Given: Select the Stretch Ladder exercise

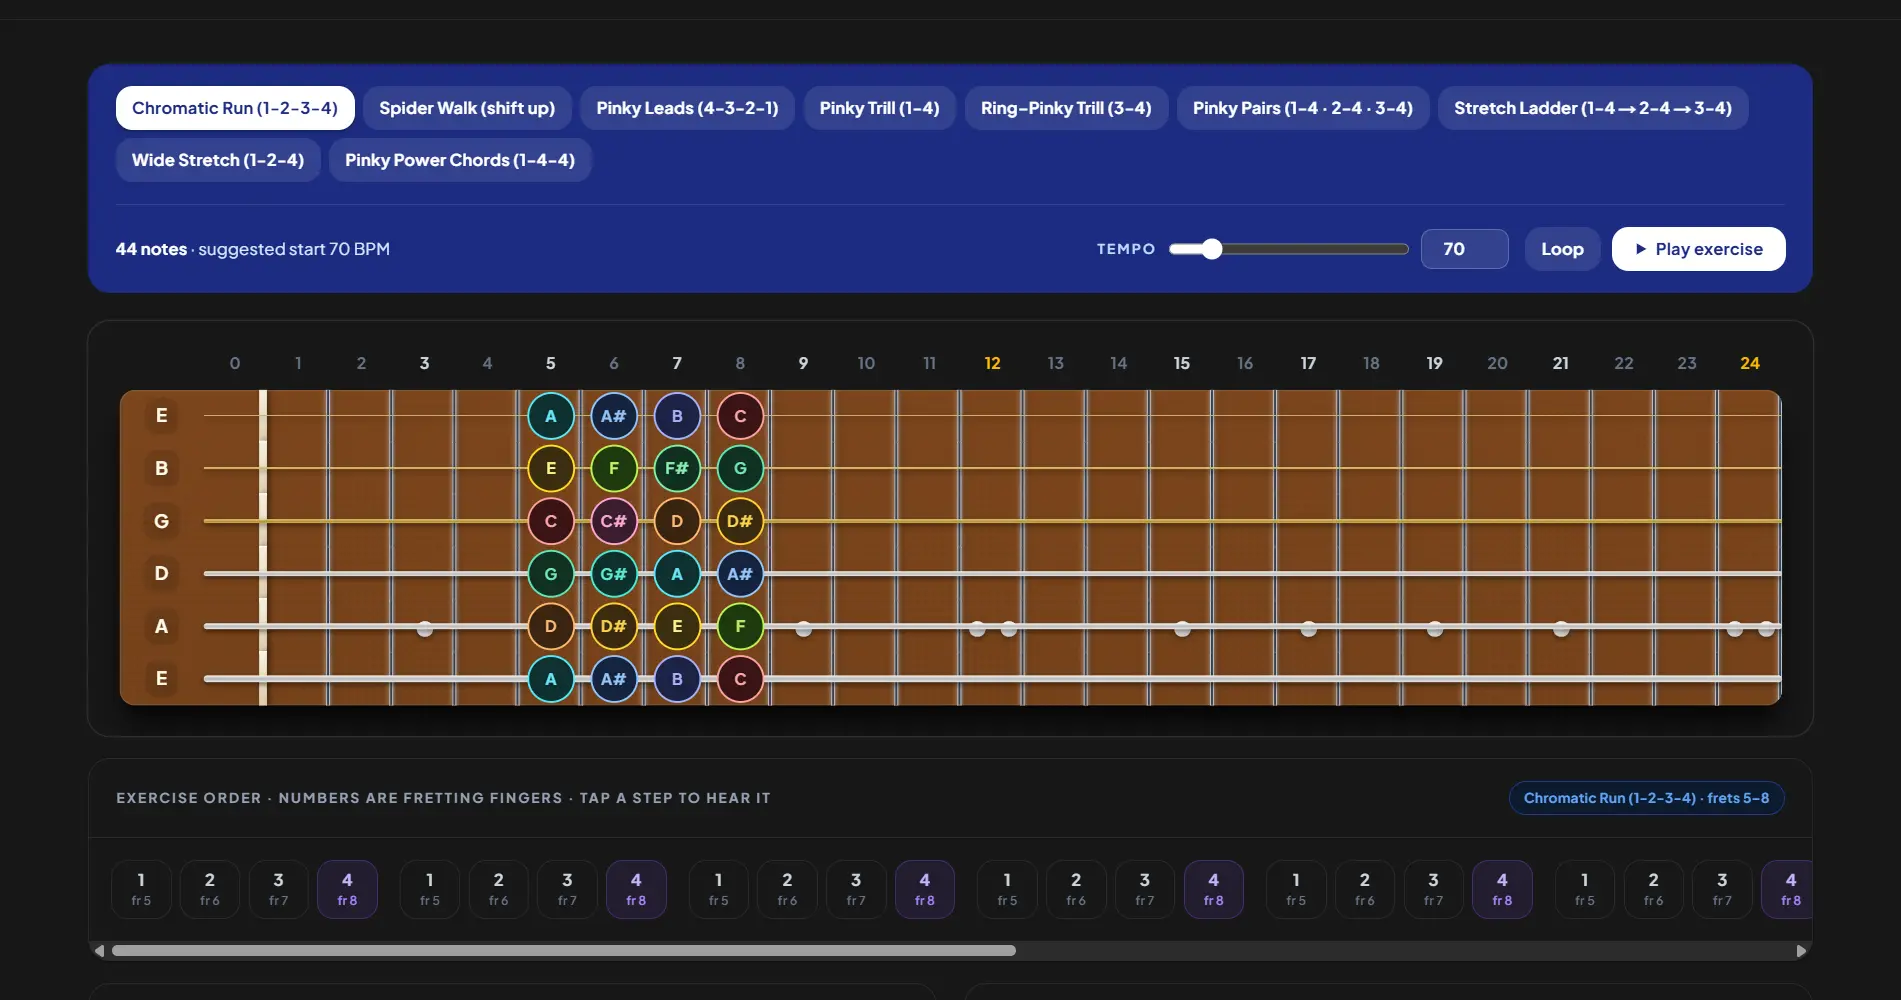Looking at the screenshot, I should point(1593,108).
